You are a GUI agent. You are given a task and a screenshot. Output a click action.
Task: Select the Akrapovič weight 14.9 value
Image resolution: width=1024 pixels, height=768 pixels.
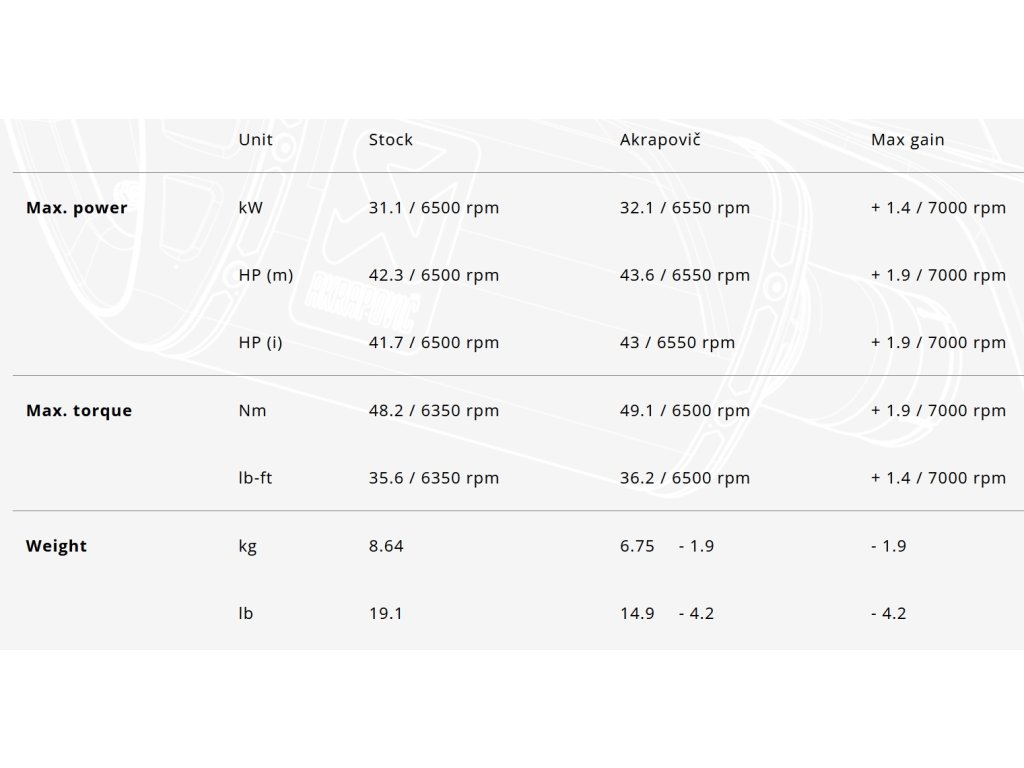[637, 613]
